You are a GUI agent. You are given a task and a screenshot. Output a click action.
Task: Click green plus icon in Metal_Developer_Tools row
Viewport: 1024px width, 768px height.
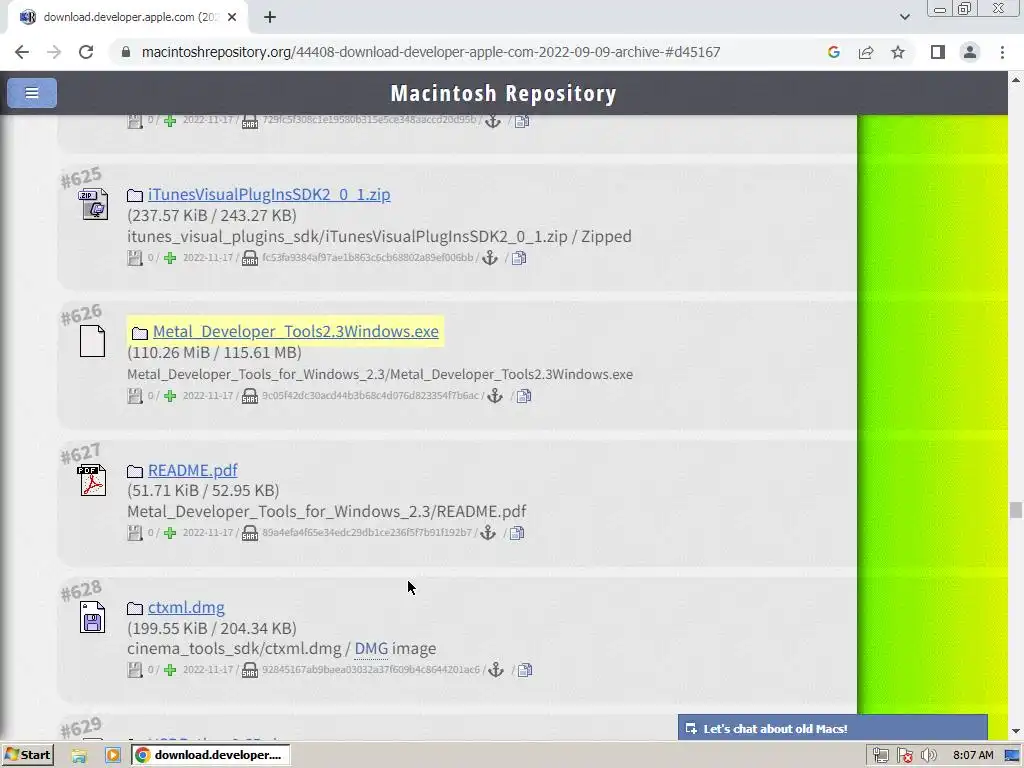coord(170,396)
